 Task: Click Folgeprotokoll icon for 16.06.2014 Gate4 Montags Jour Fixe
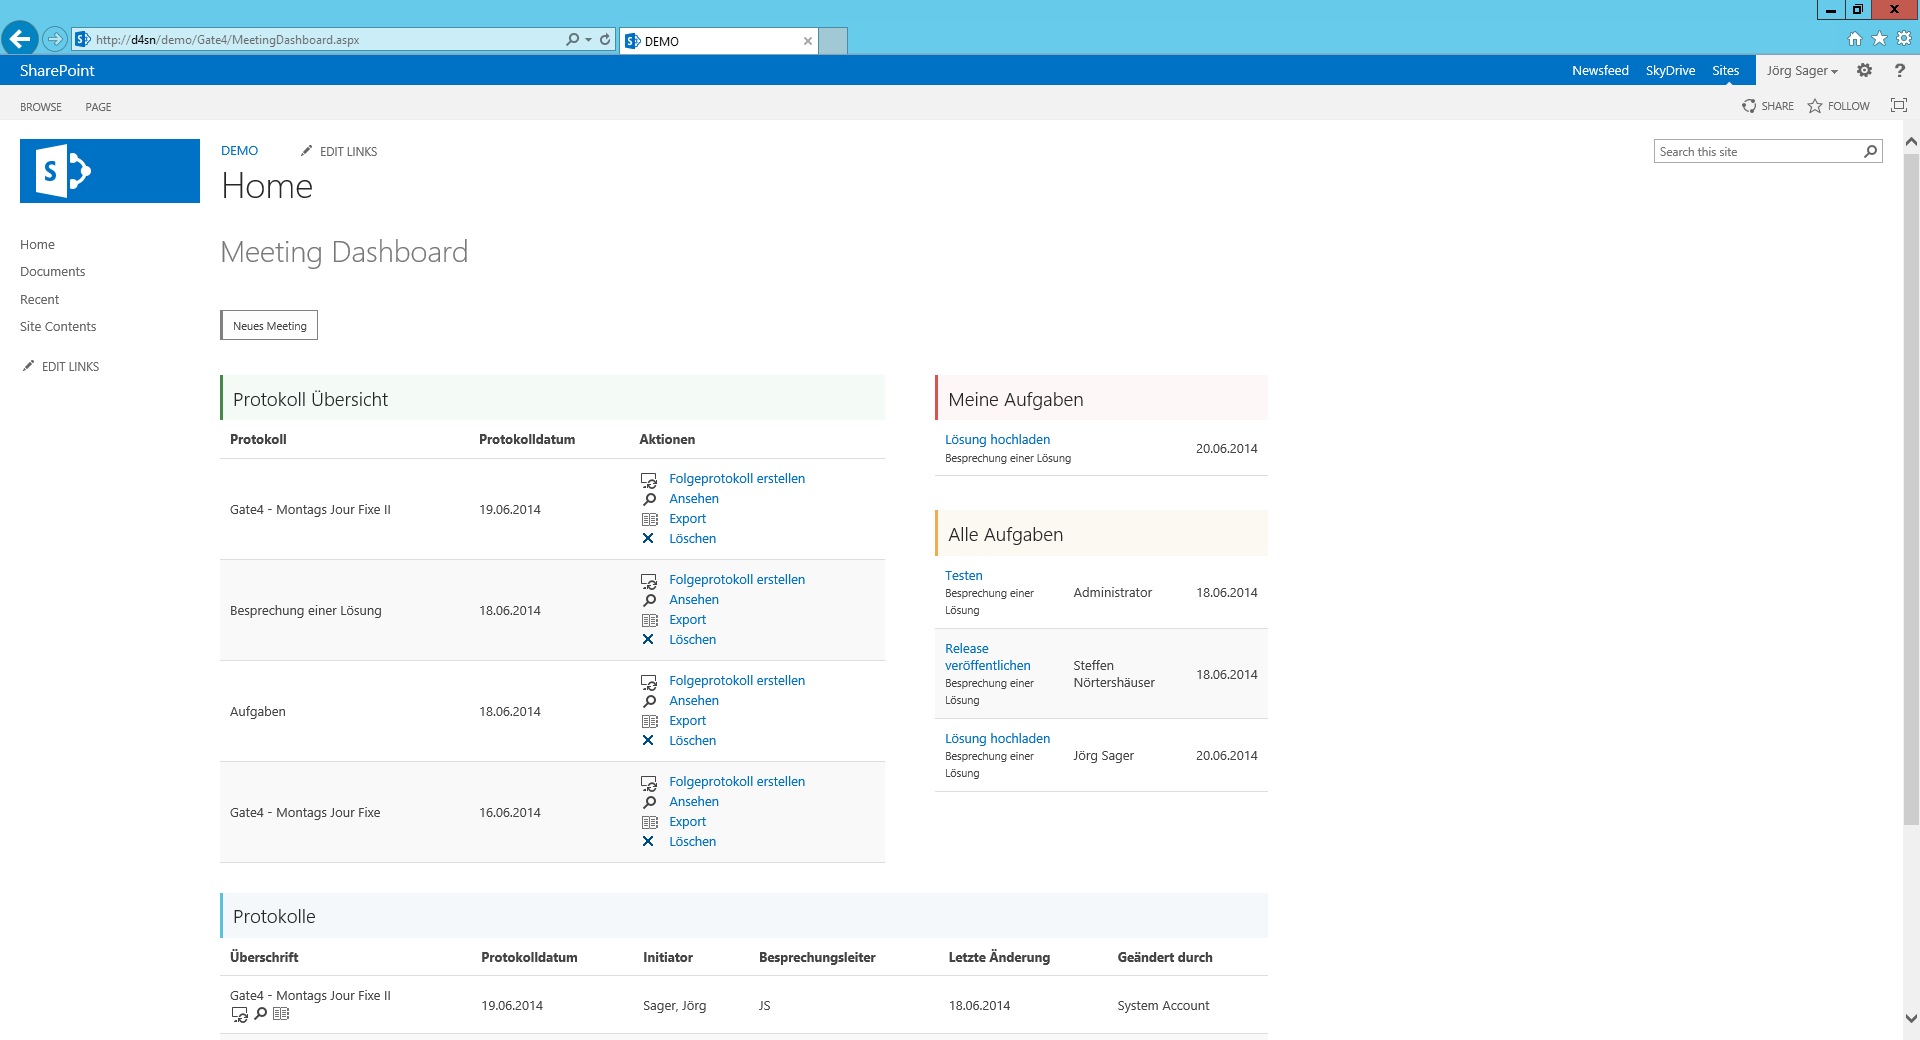click(649, 782)
